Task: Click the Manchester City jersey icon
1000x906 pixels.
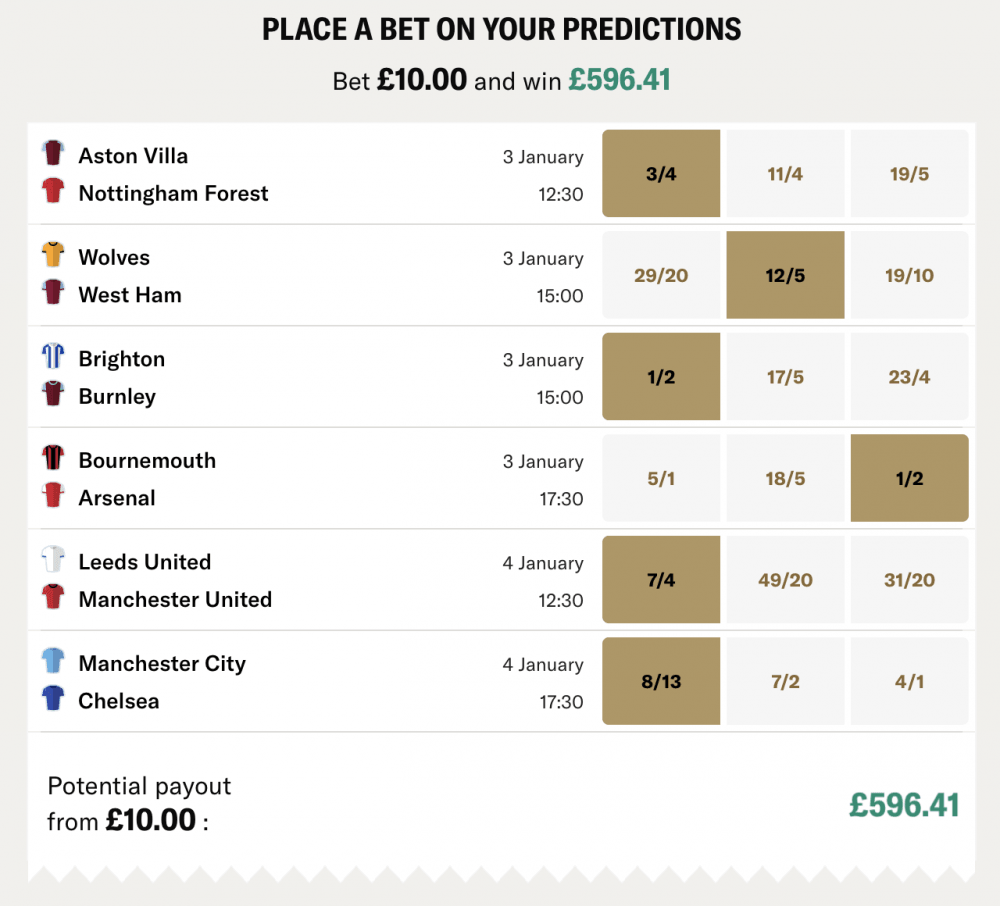Action: pyautogui.click(x=53, y=663)
